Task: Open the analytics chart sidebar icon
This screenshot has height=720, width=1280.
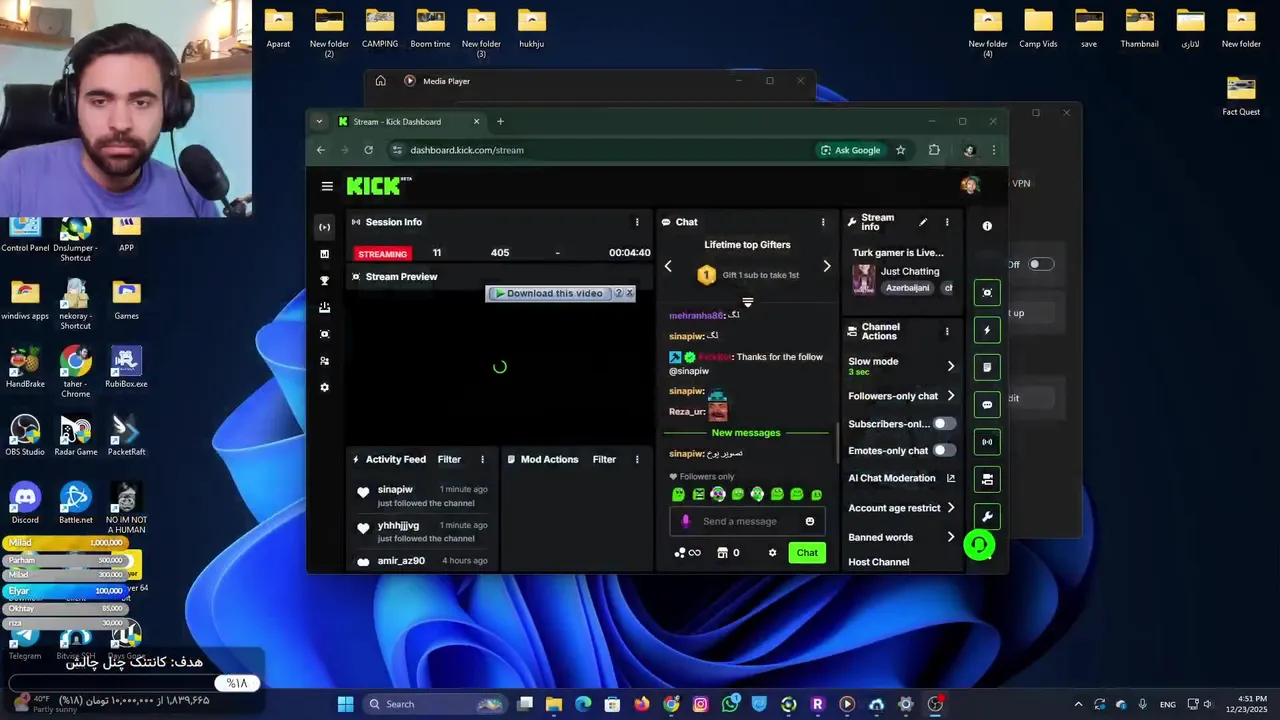Action: coord(324,254)
